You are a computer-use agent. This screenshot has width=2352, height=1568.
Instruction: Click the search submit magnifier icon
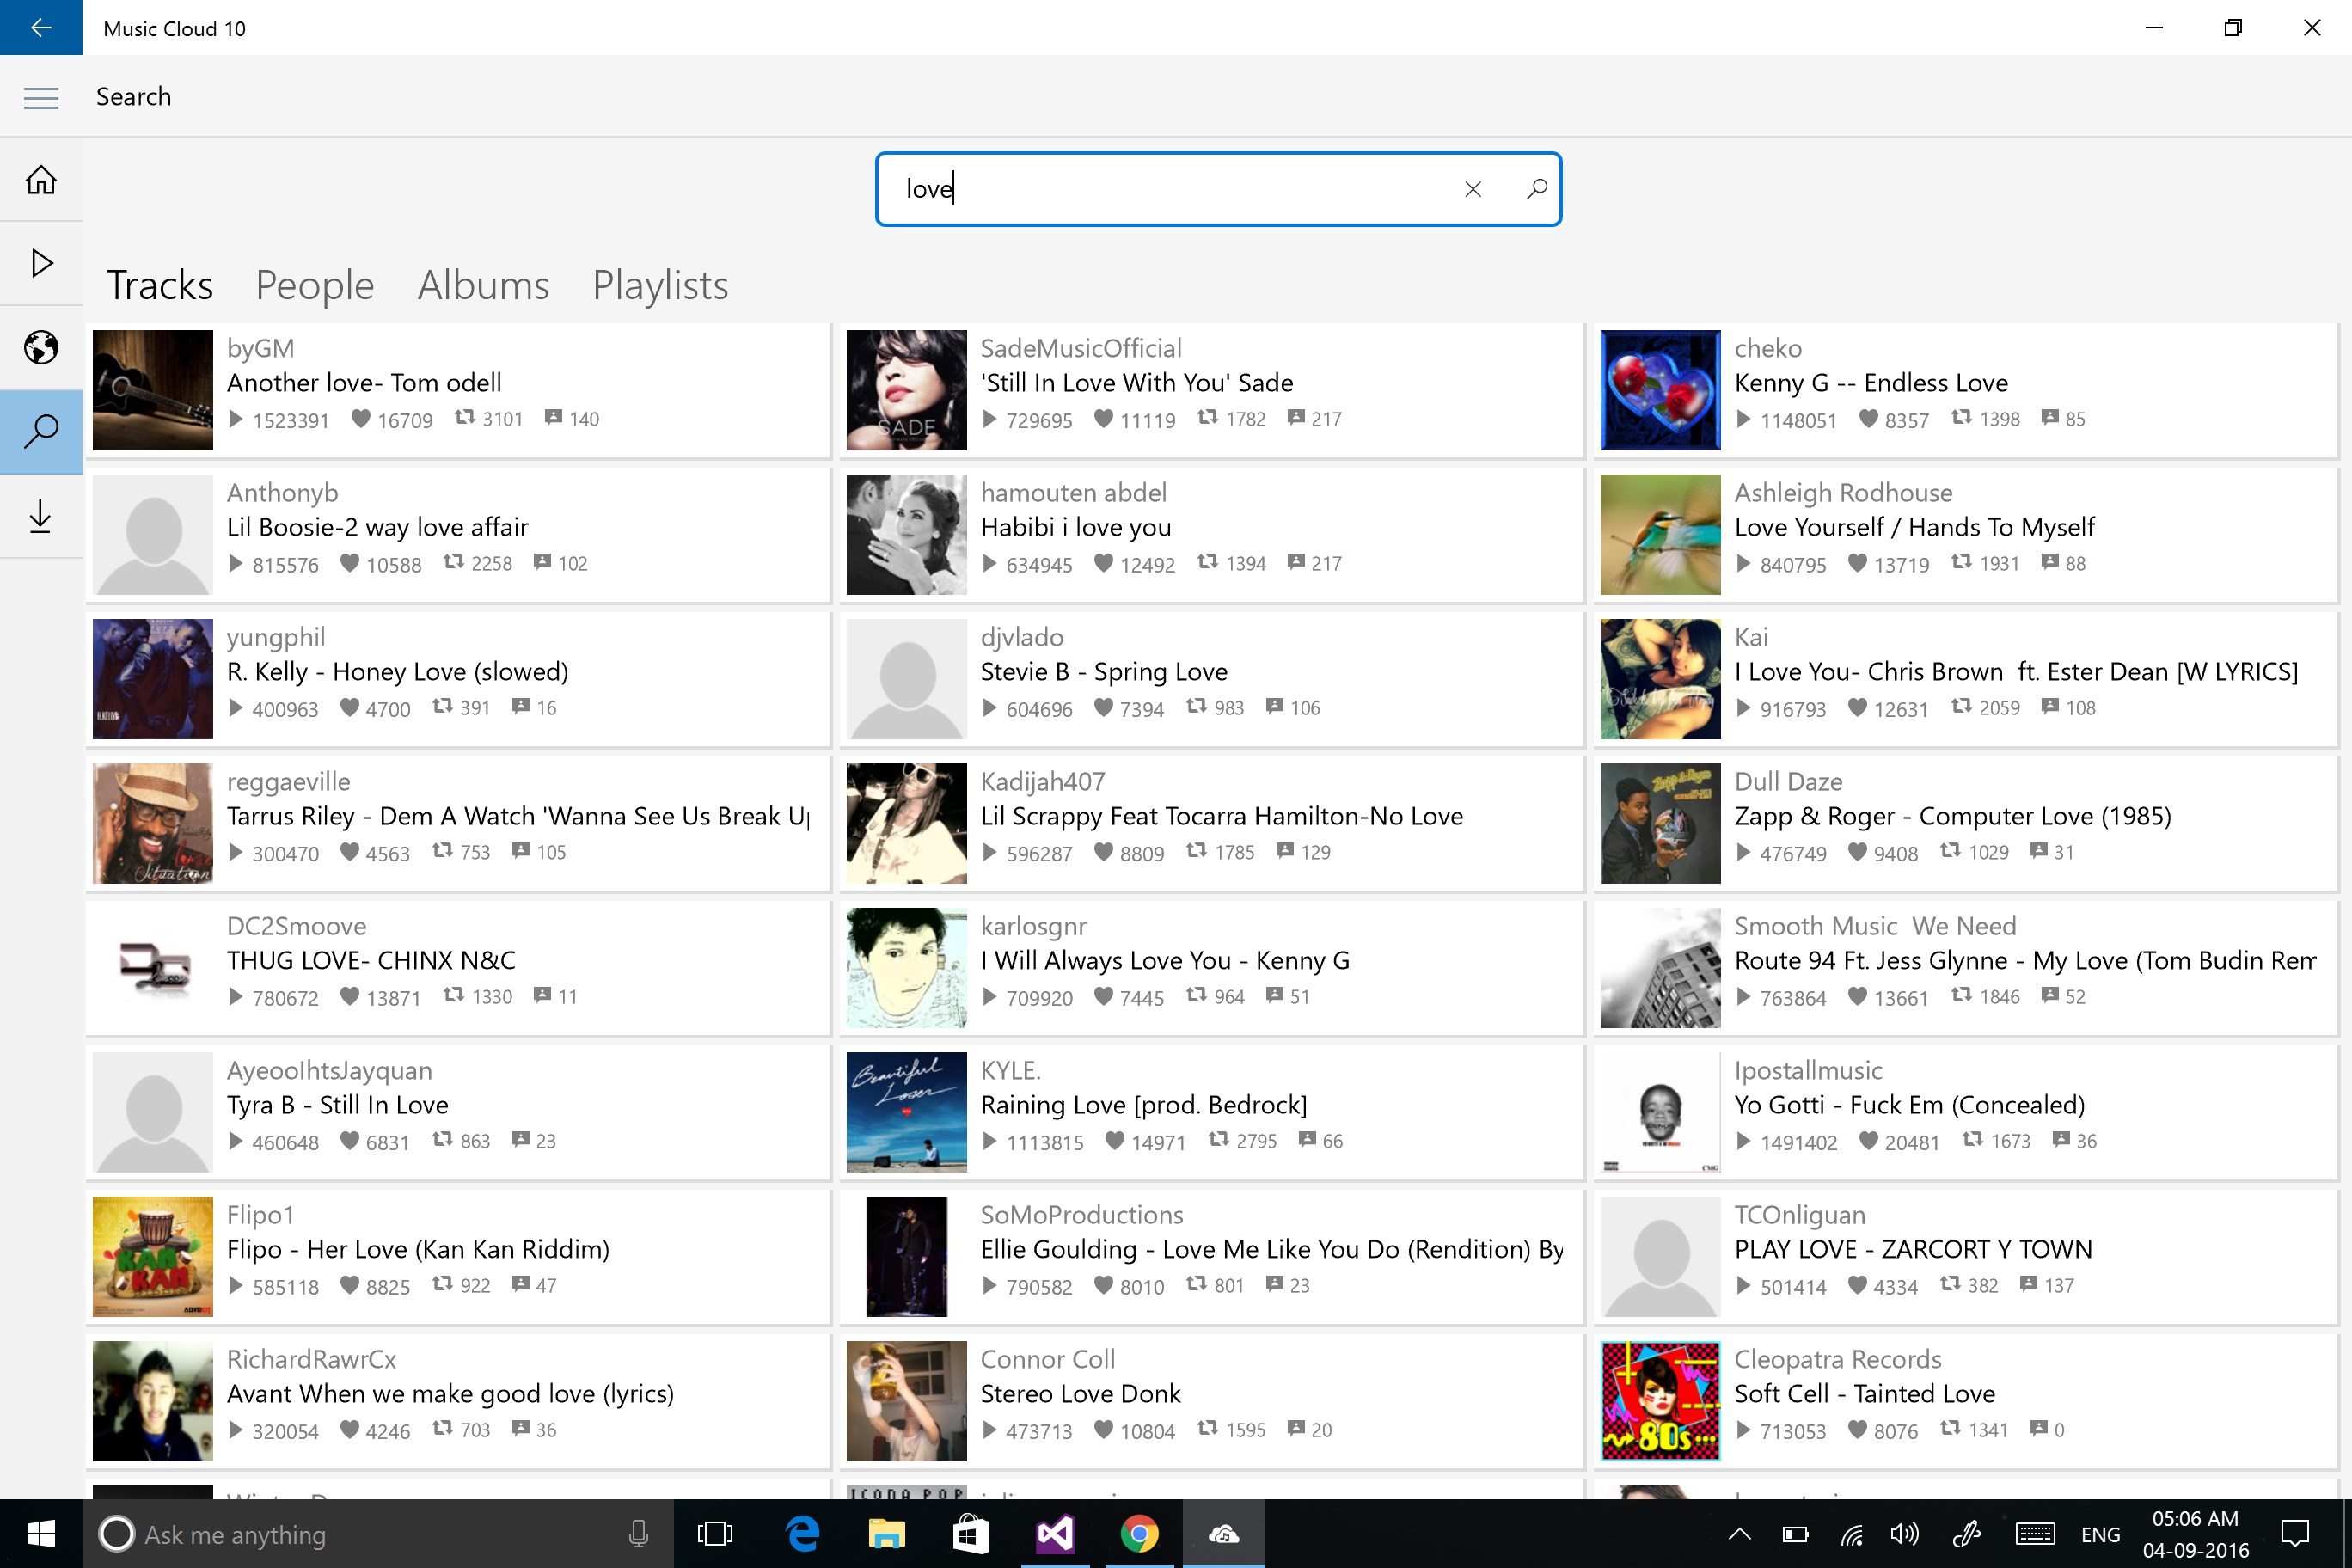[x=1536, y=189]
